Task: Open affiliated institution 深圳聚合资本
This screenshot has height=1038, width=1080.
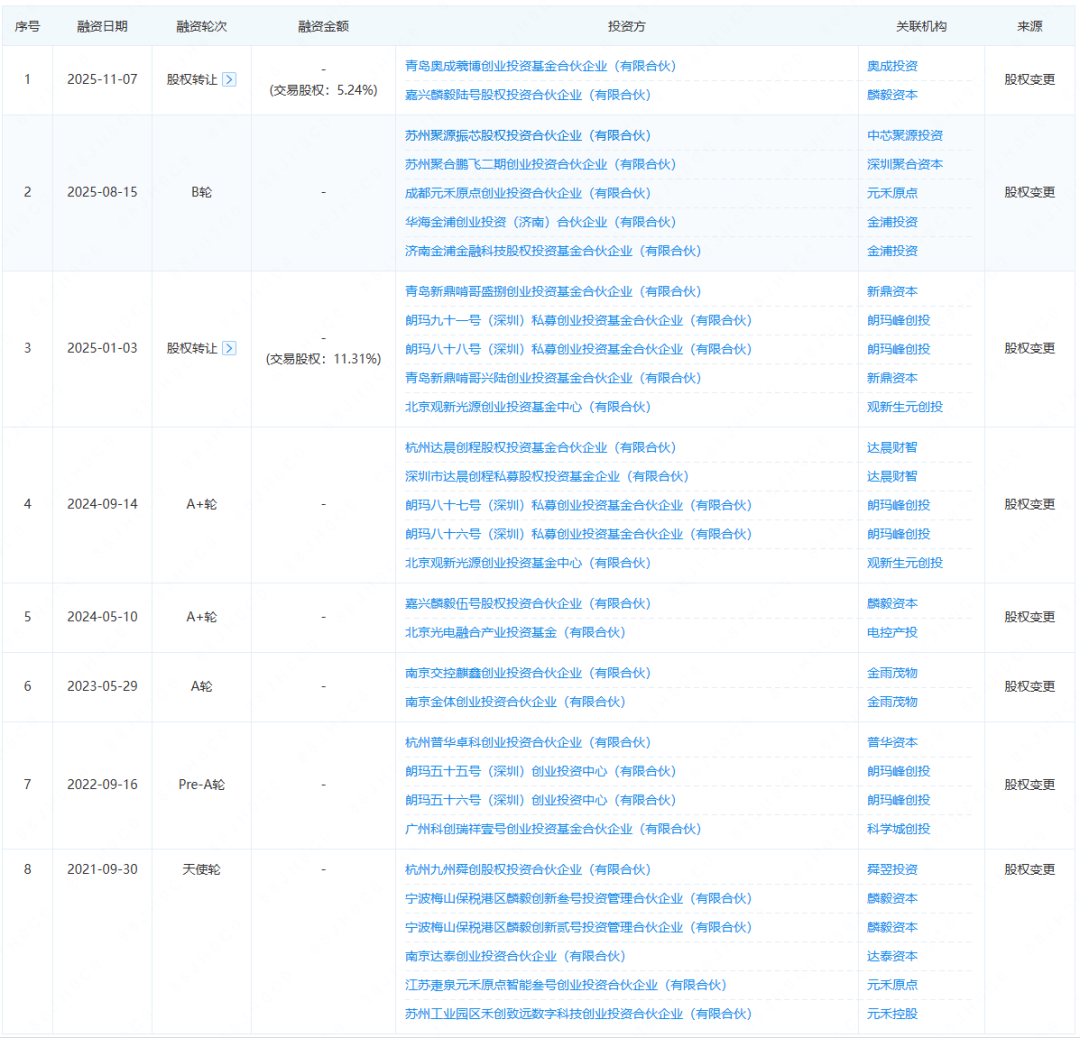Action: (x=905, y=165)
